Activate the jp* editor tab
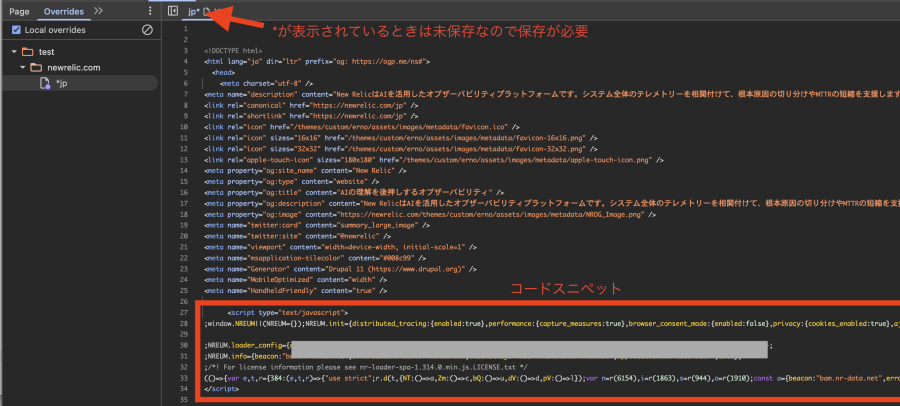The height and width of the screenshot is (406, 900). pos(194,11)
